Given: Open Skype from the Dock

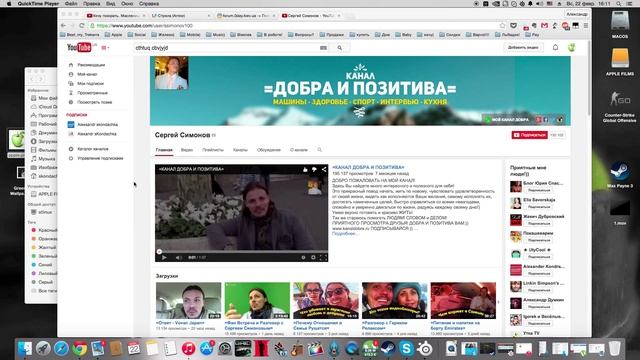Looking at the screenshot, I should coord(406,348).
